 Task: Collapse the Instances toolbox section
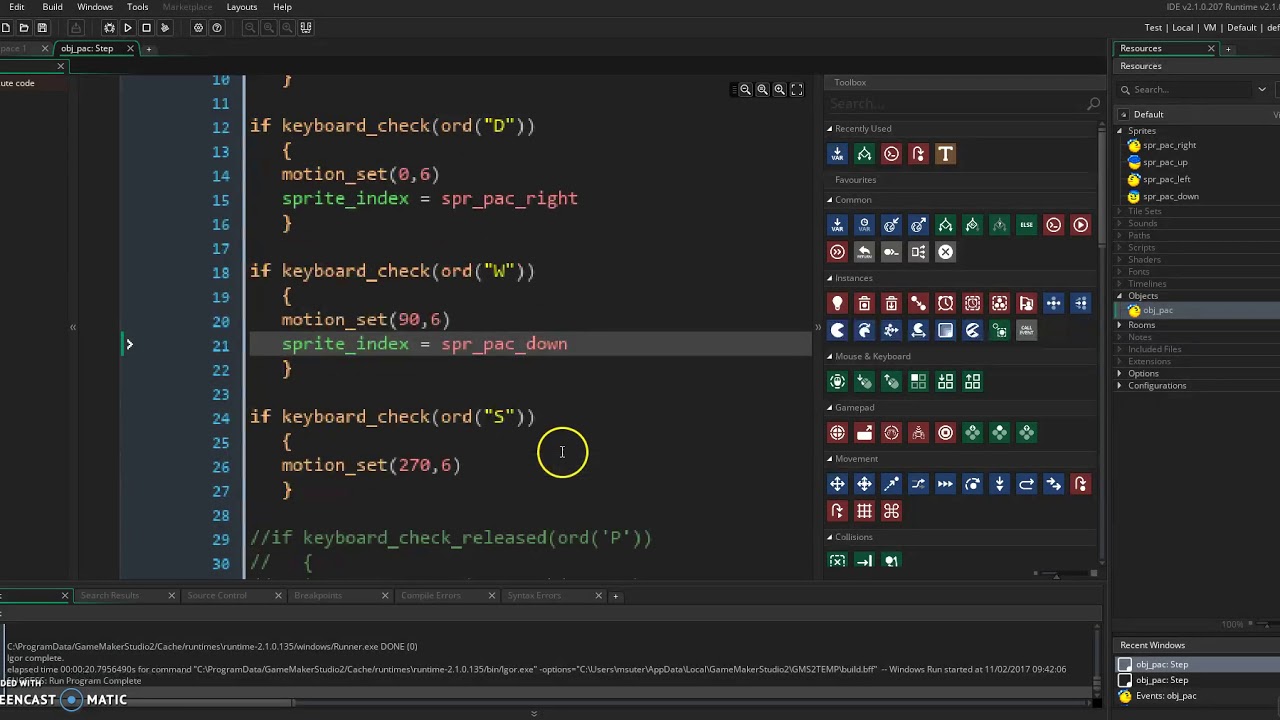tap(829, 278)
